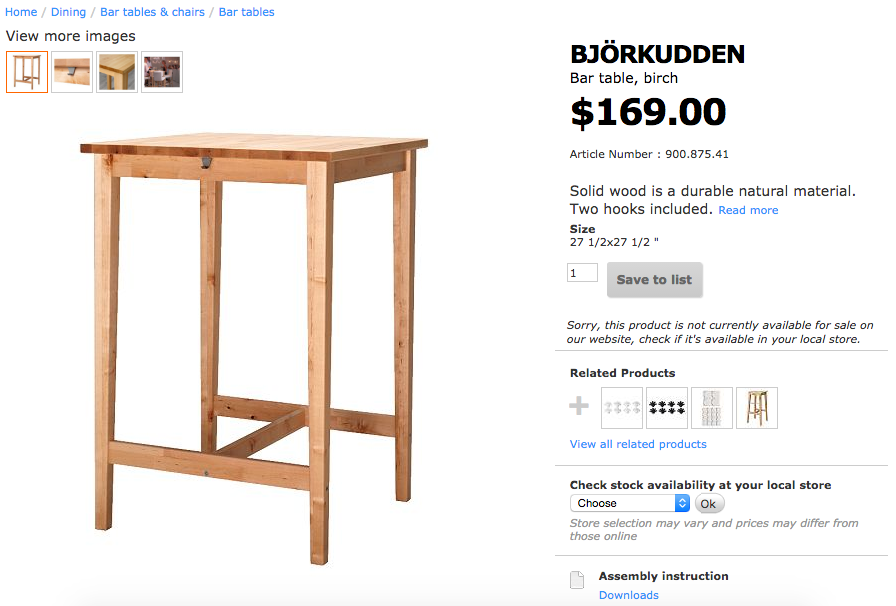Show the table corner detail thumbnail
The image size is (896, 606).
pyautogui.click(x=117, y=72)
